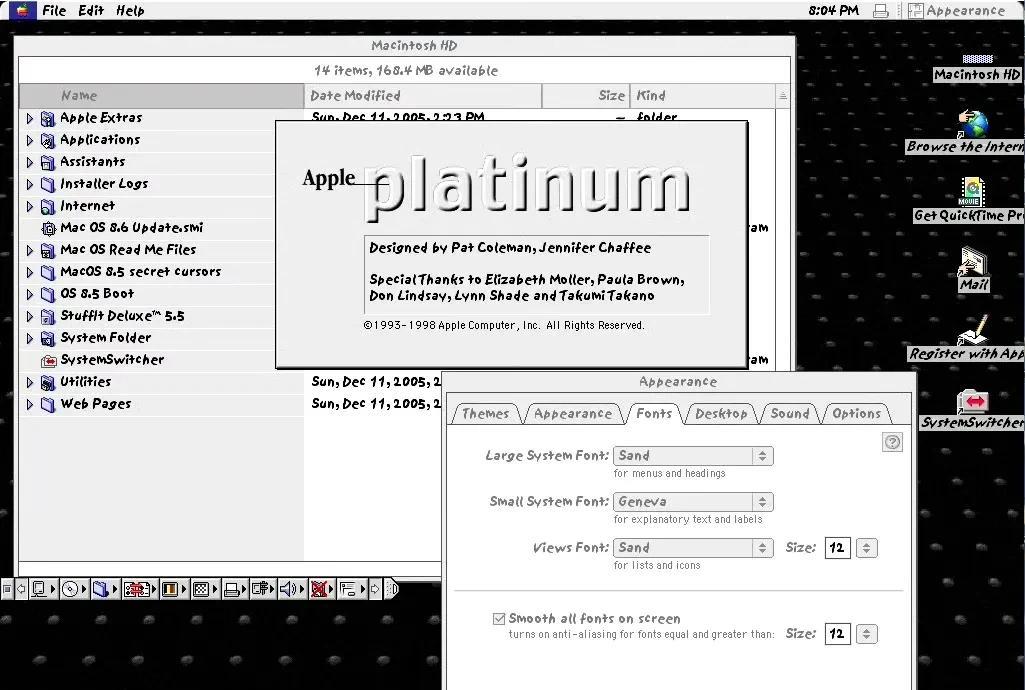The width and height of the screenshot is (1025, 690).
Task: Expand the Utilities folder triangle
Action: tap(29, 383)
